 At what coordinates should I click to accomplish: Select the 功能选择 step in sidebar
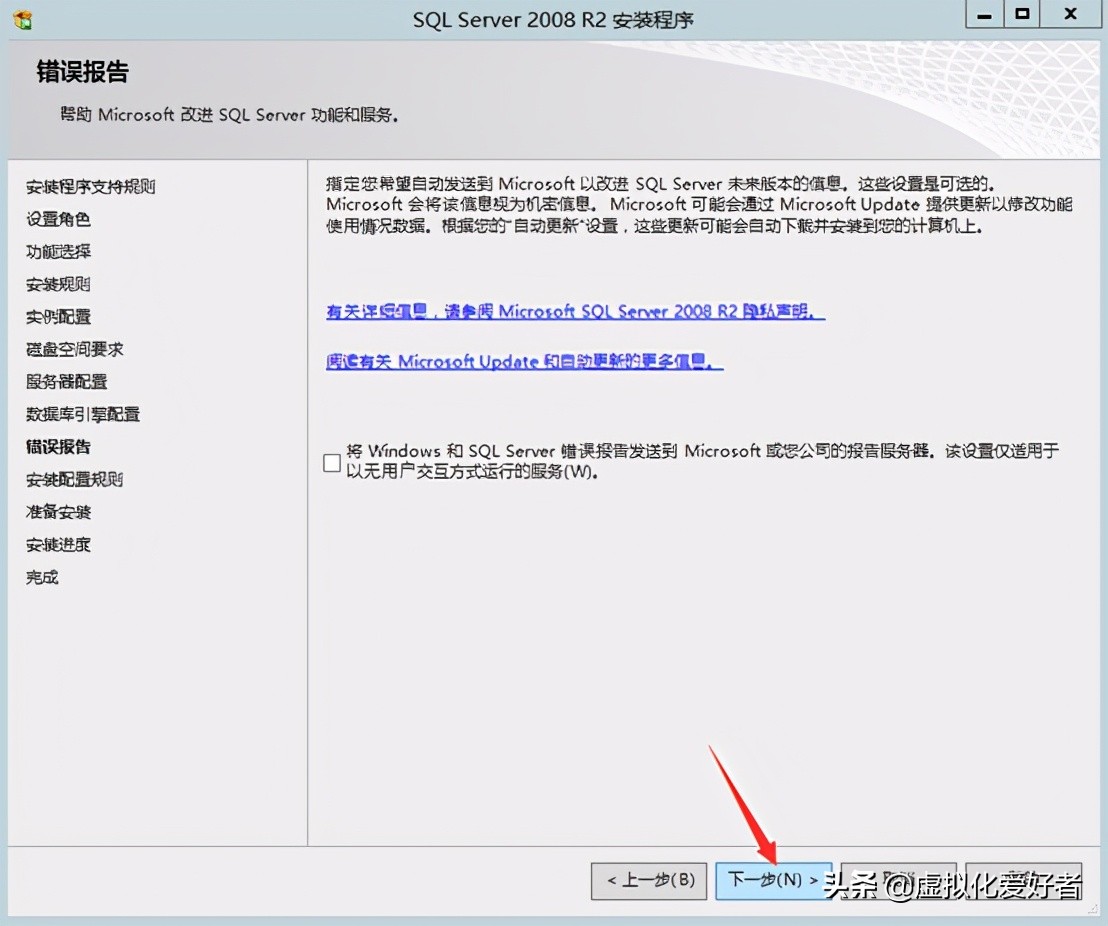pyautogui.click(x=58, y=252)
